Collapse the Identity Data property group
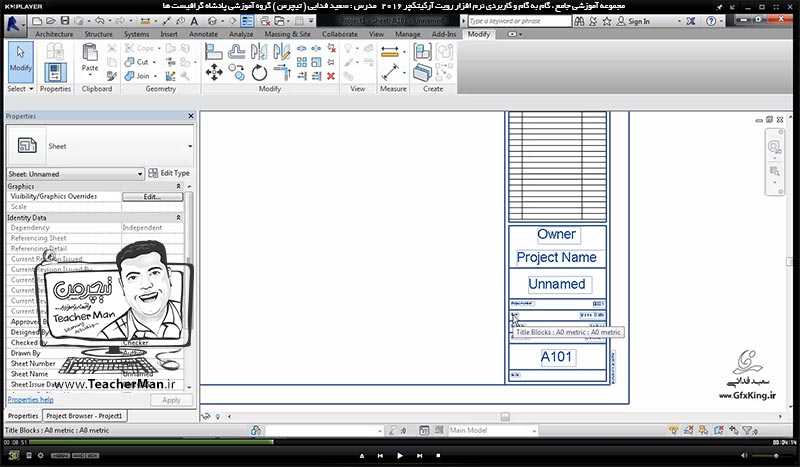Screen dimensions: 800x467 point(178,217)
